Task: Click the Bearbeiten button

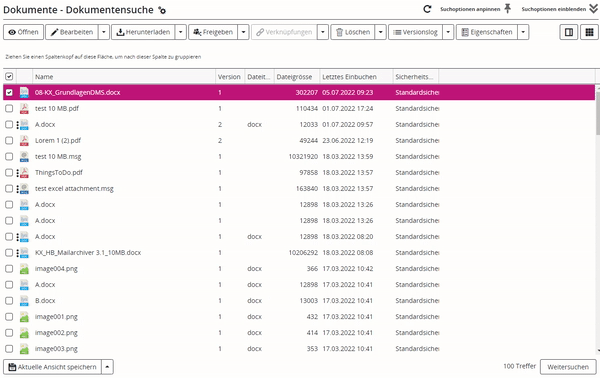Action: point(72,32)
